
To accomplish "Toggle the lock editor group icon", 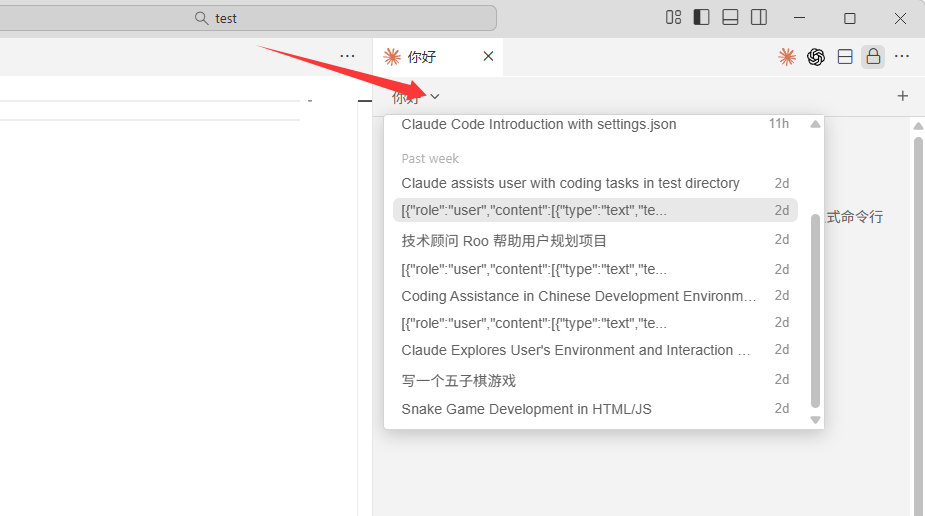I will (873, 57).
